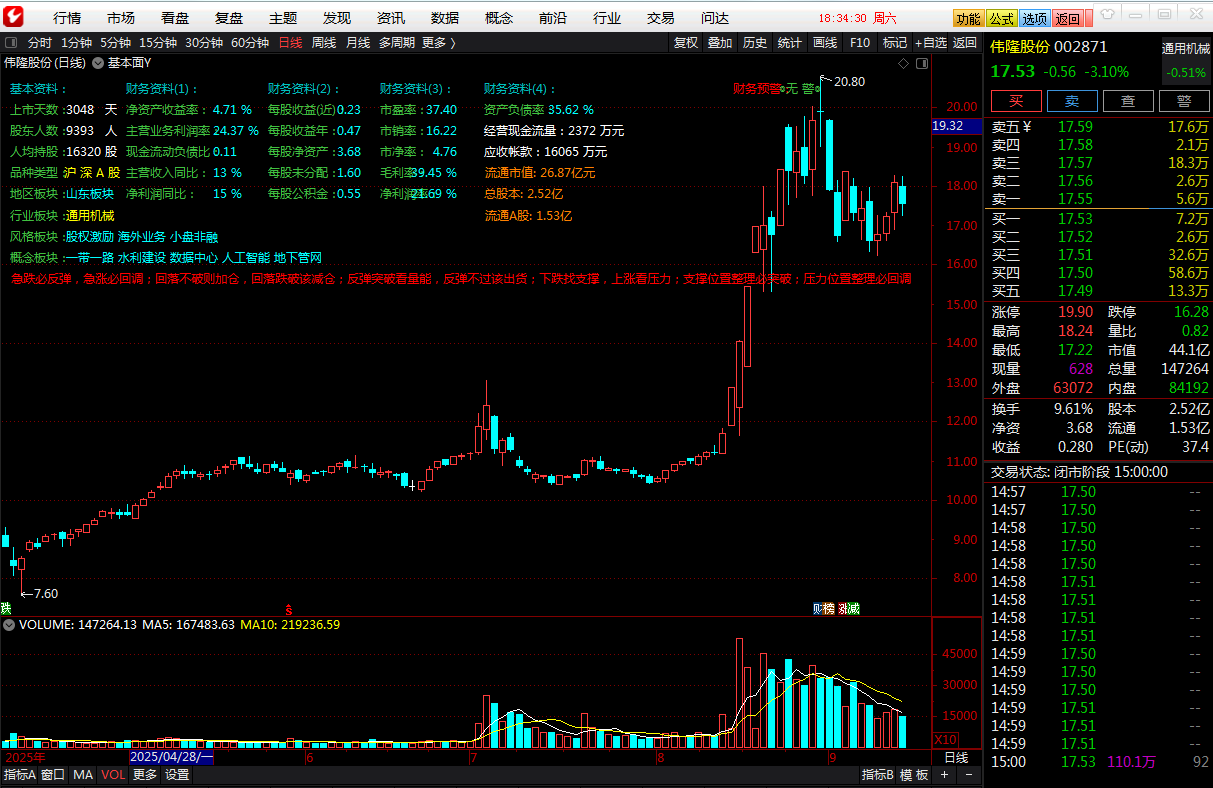The image size is (1213, 788).
Task: Open the 多周期 view
Action: (397, 43)
